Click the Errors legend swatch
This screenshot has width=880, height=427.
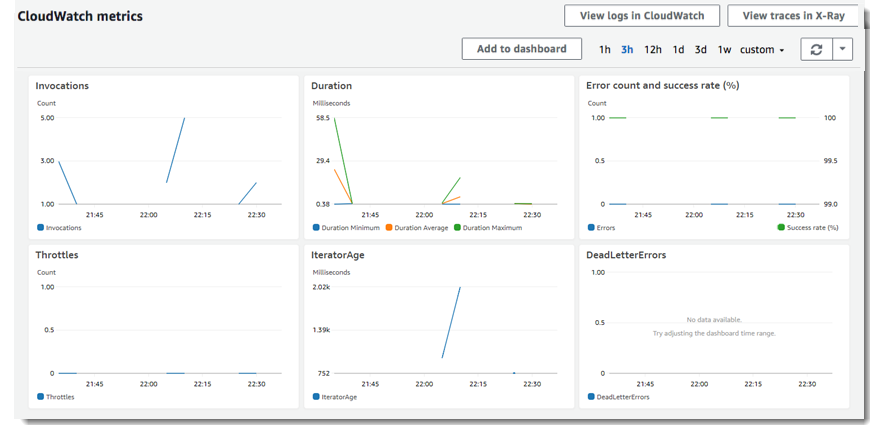click(x=591, y=228)
